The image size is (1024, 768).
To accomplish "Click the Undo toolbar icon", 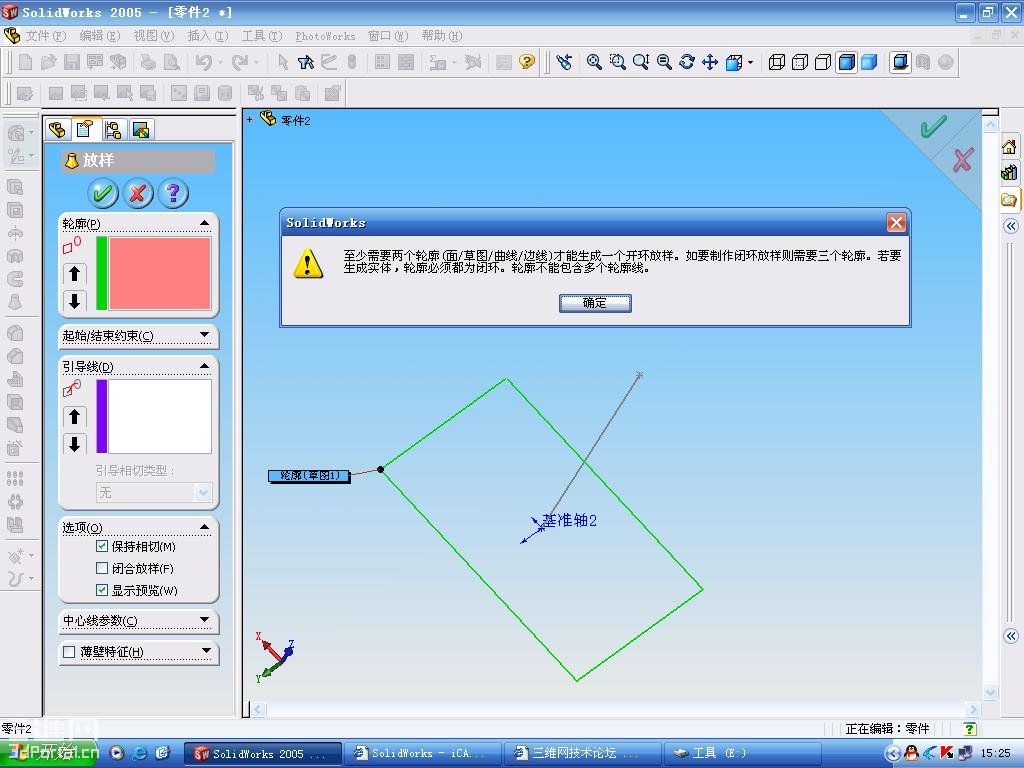I will pos(204,62).
